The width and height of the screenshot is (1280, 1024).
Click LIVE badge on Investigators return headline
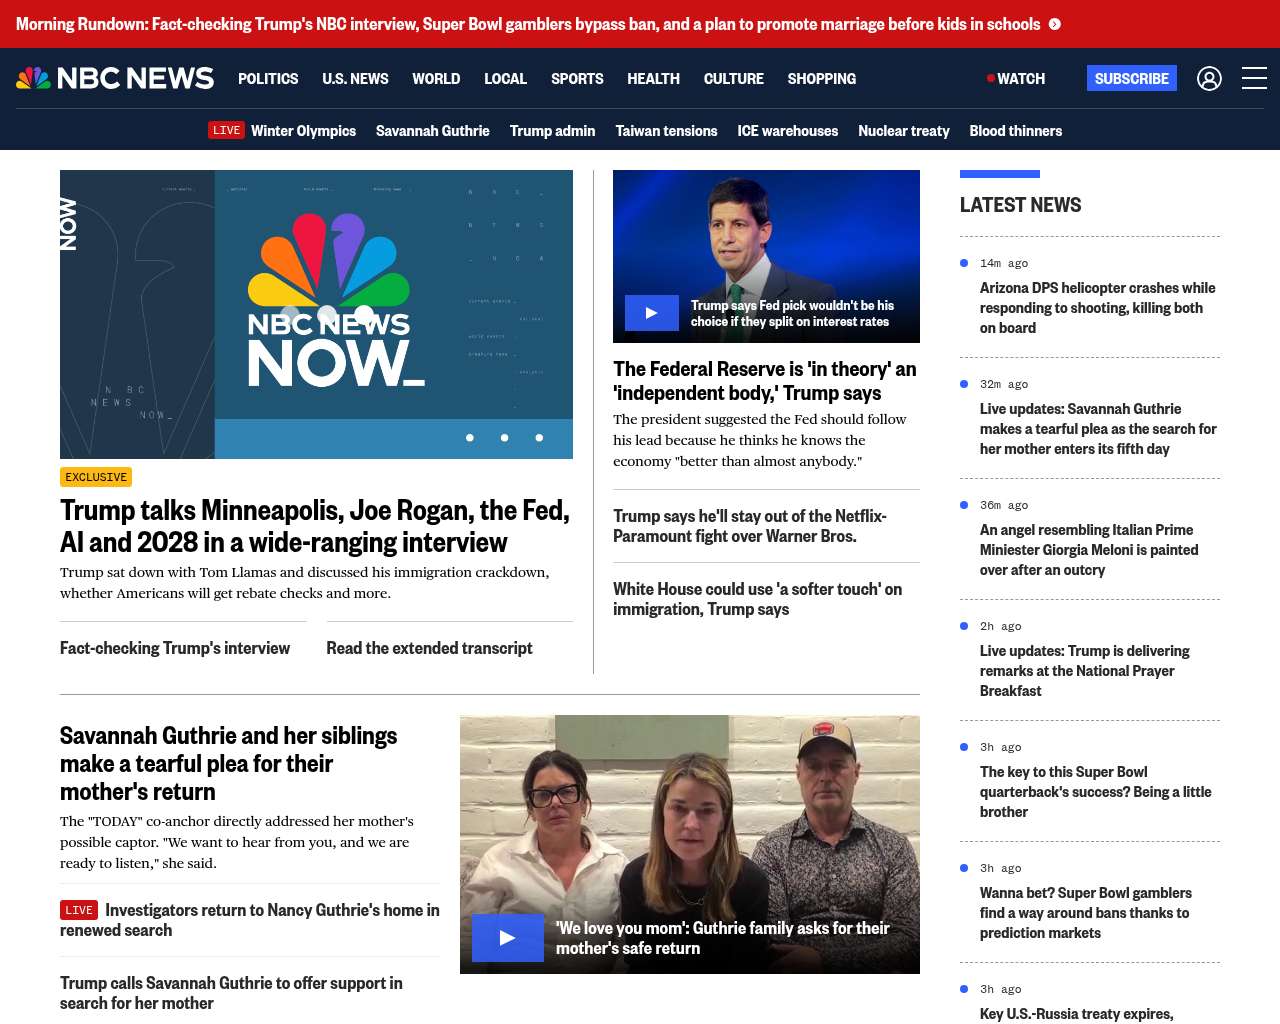(79, 910)
